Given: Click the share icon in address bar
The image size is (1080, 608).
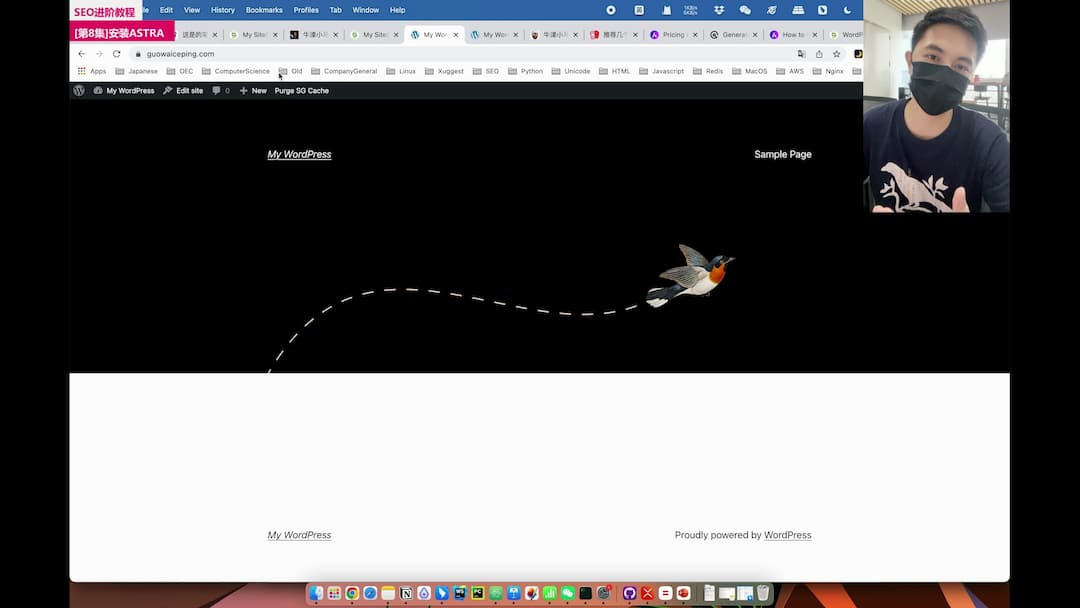Looking at the screenshot, I should click(x=819, y=54).
